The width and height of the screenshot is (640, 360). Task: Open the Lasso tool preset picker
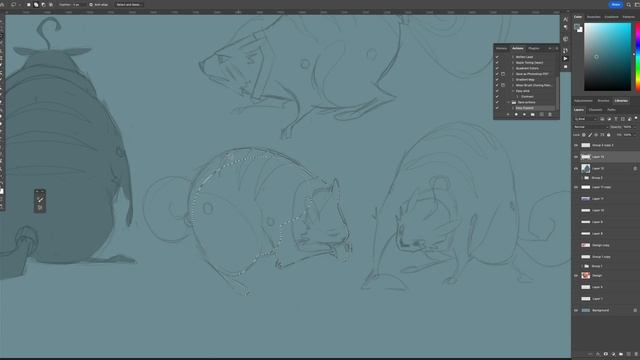(x=15, y=4)
